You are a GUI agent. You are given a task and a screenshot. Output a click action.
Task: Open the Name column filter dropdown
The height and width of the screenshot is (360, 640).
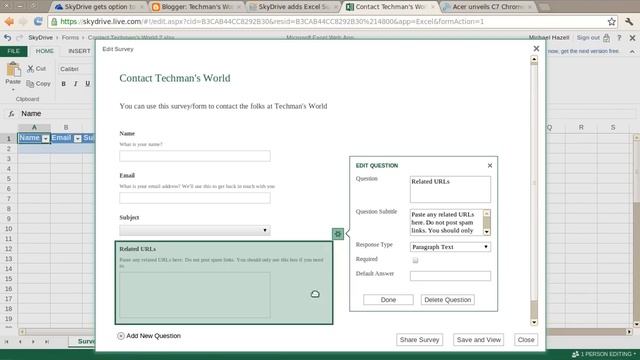pyautogui.click(x=46, y=139)
